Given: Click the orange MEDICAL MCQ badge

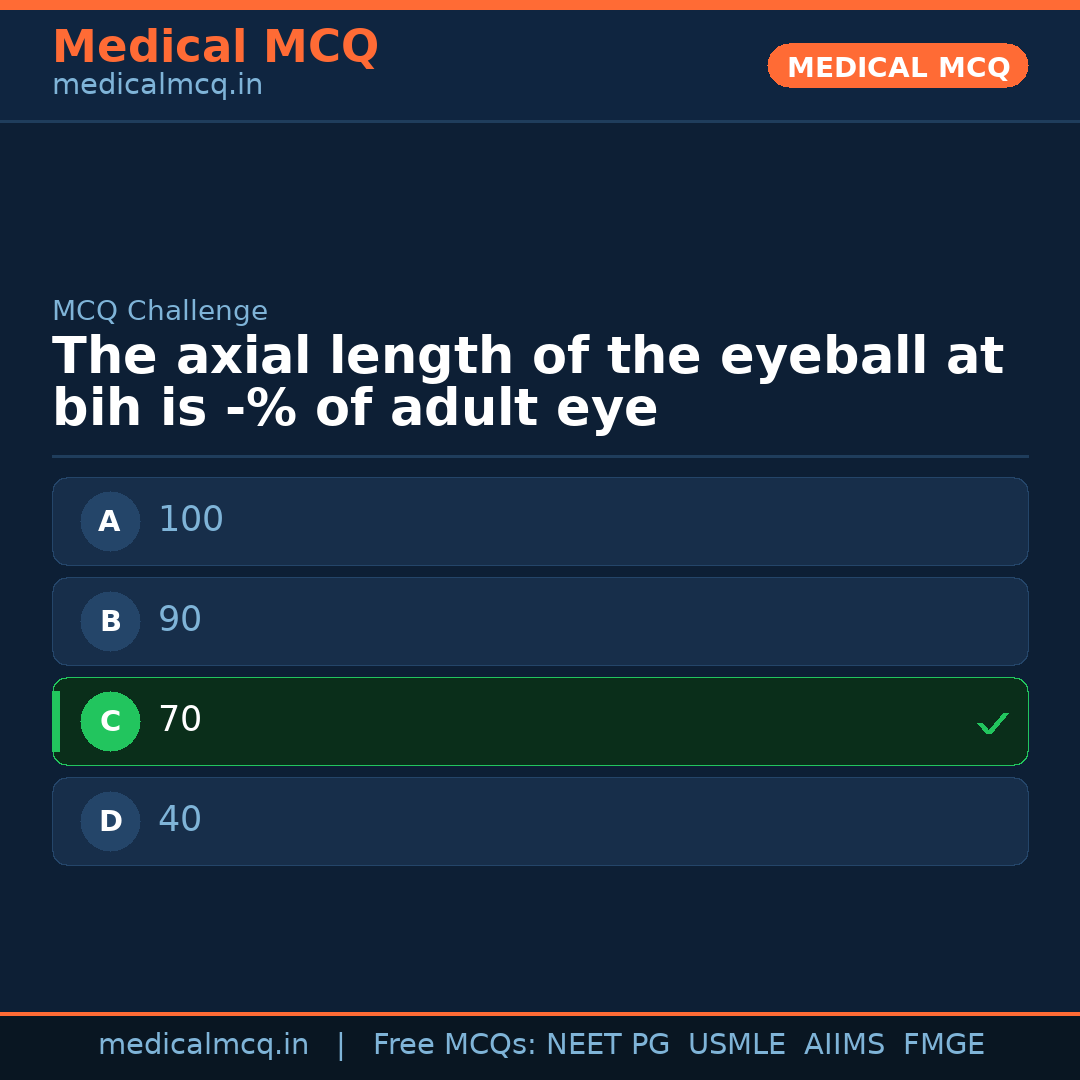Looking at the screenshot, I should click(897, 66).
